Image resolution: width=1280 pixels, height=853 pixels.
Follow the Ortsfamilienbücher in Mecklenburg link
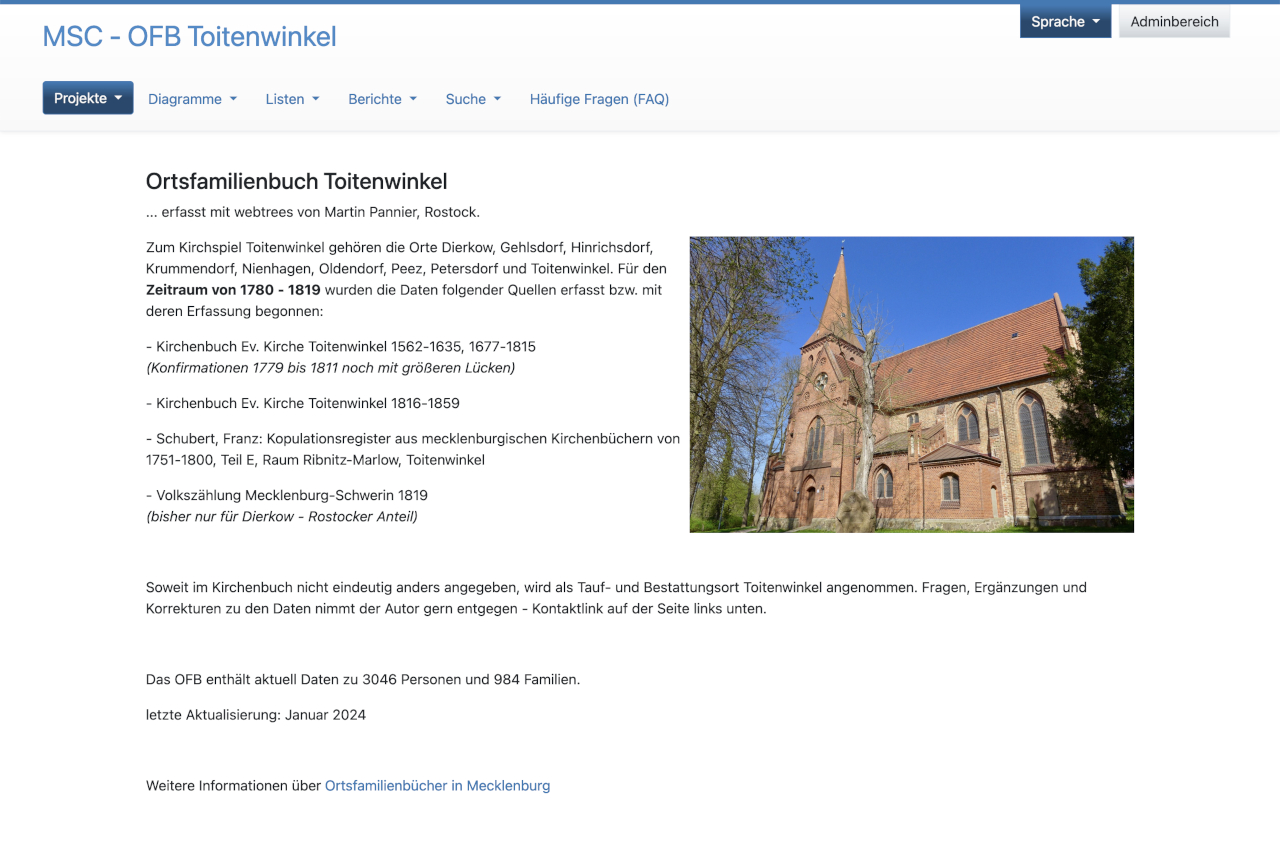click(x=437, y=786)
